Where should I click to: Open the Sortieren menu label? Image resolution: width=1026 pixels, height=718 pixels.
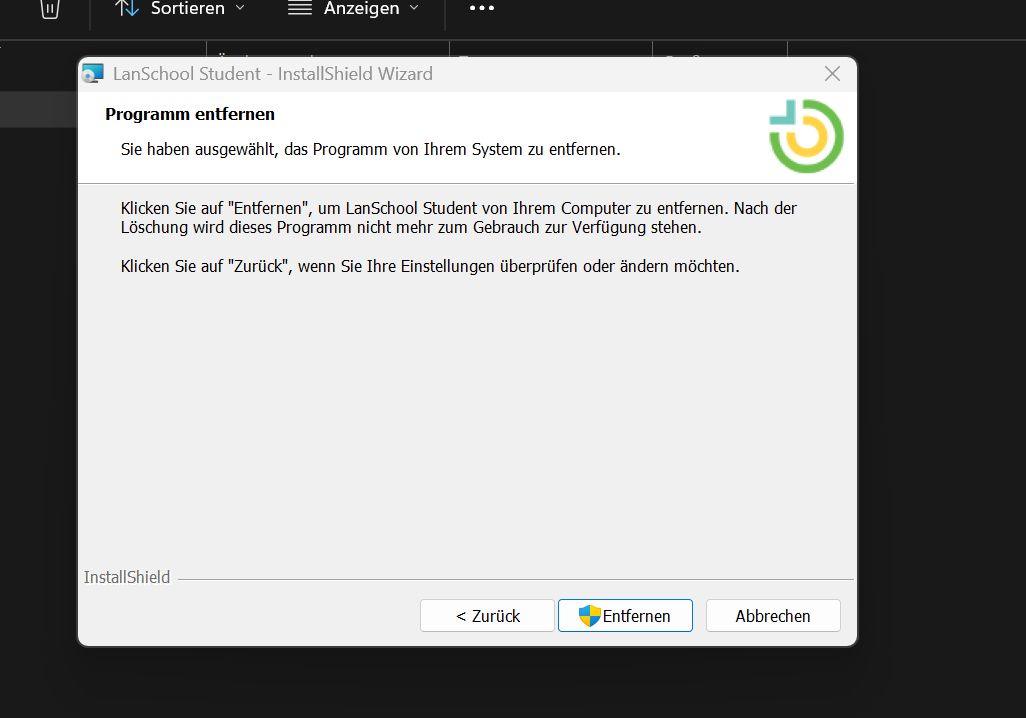(187, 9)
